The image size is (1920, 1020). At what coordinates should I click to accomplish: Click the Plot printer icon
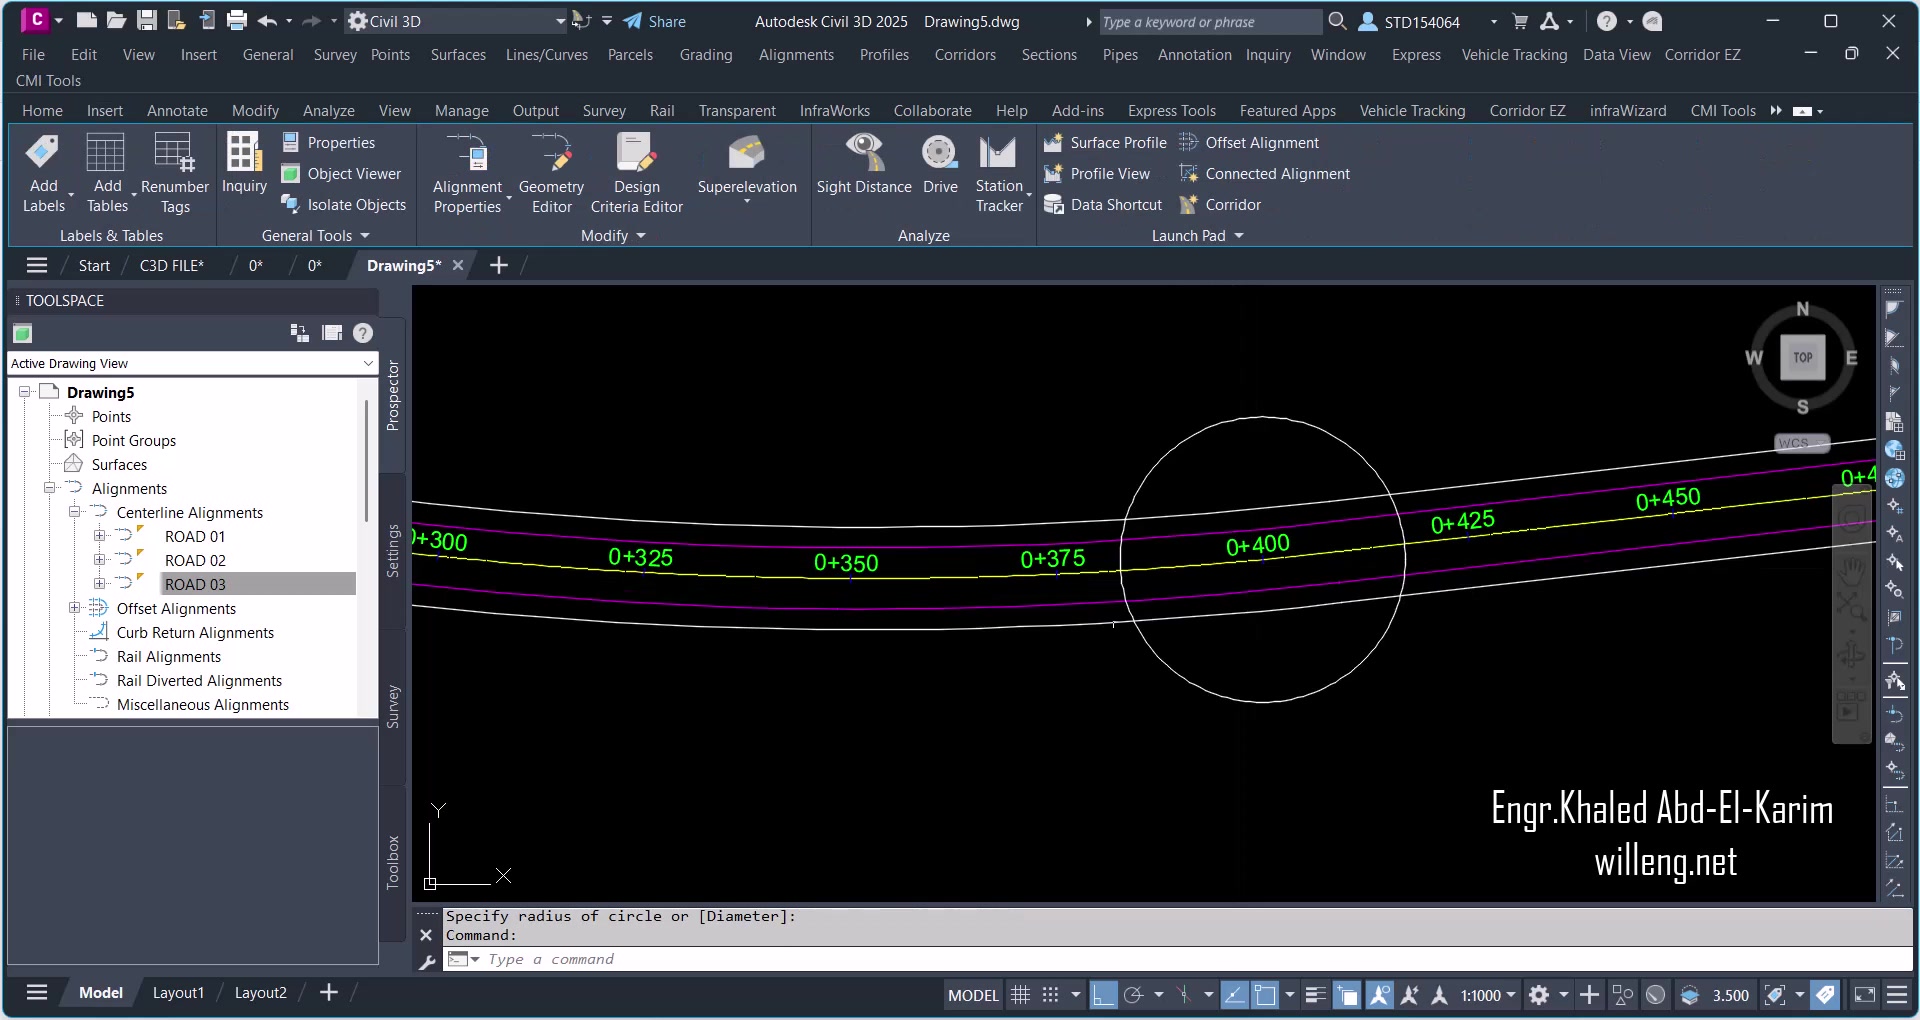click(x=237, y=20)
